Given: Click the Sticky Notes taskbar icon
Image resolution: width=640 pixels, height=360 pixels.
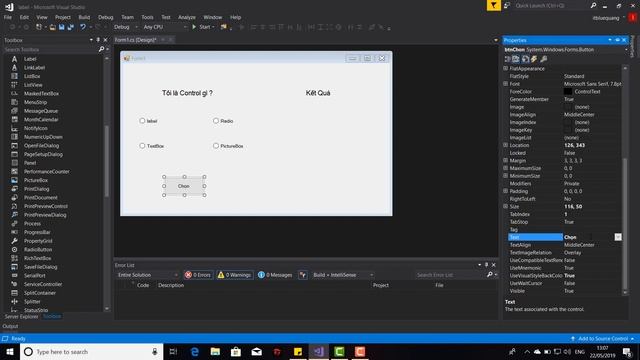Looking at the screenshot, I should [x=298, y=352].
